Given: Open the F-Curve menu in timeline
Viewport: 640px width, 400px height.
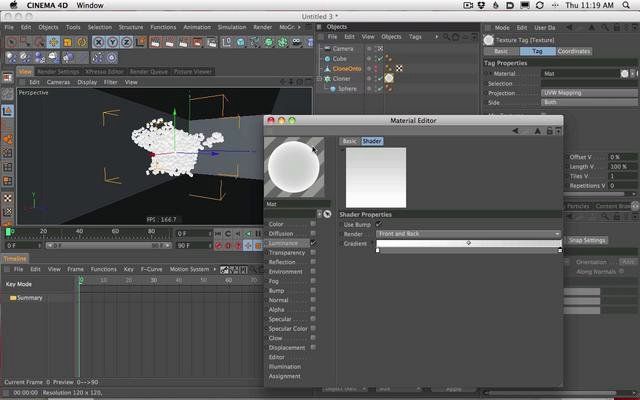Looking at the screenshot, I should 151,269.
